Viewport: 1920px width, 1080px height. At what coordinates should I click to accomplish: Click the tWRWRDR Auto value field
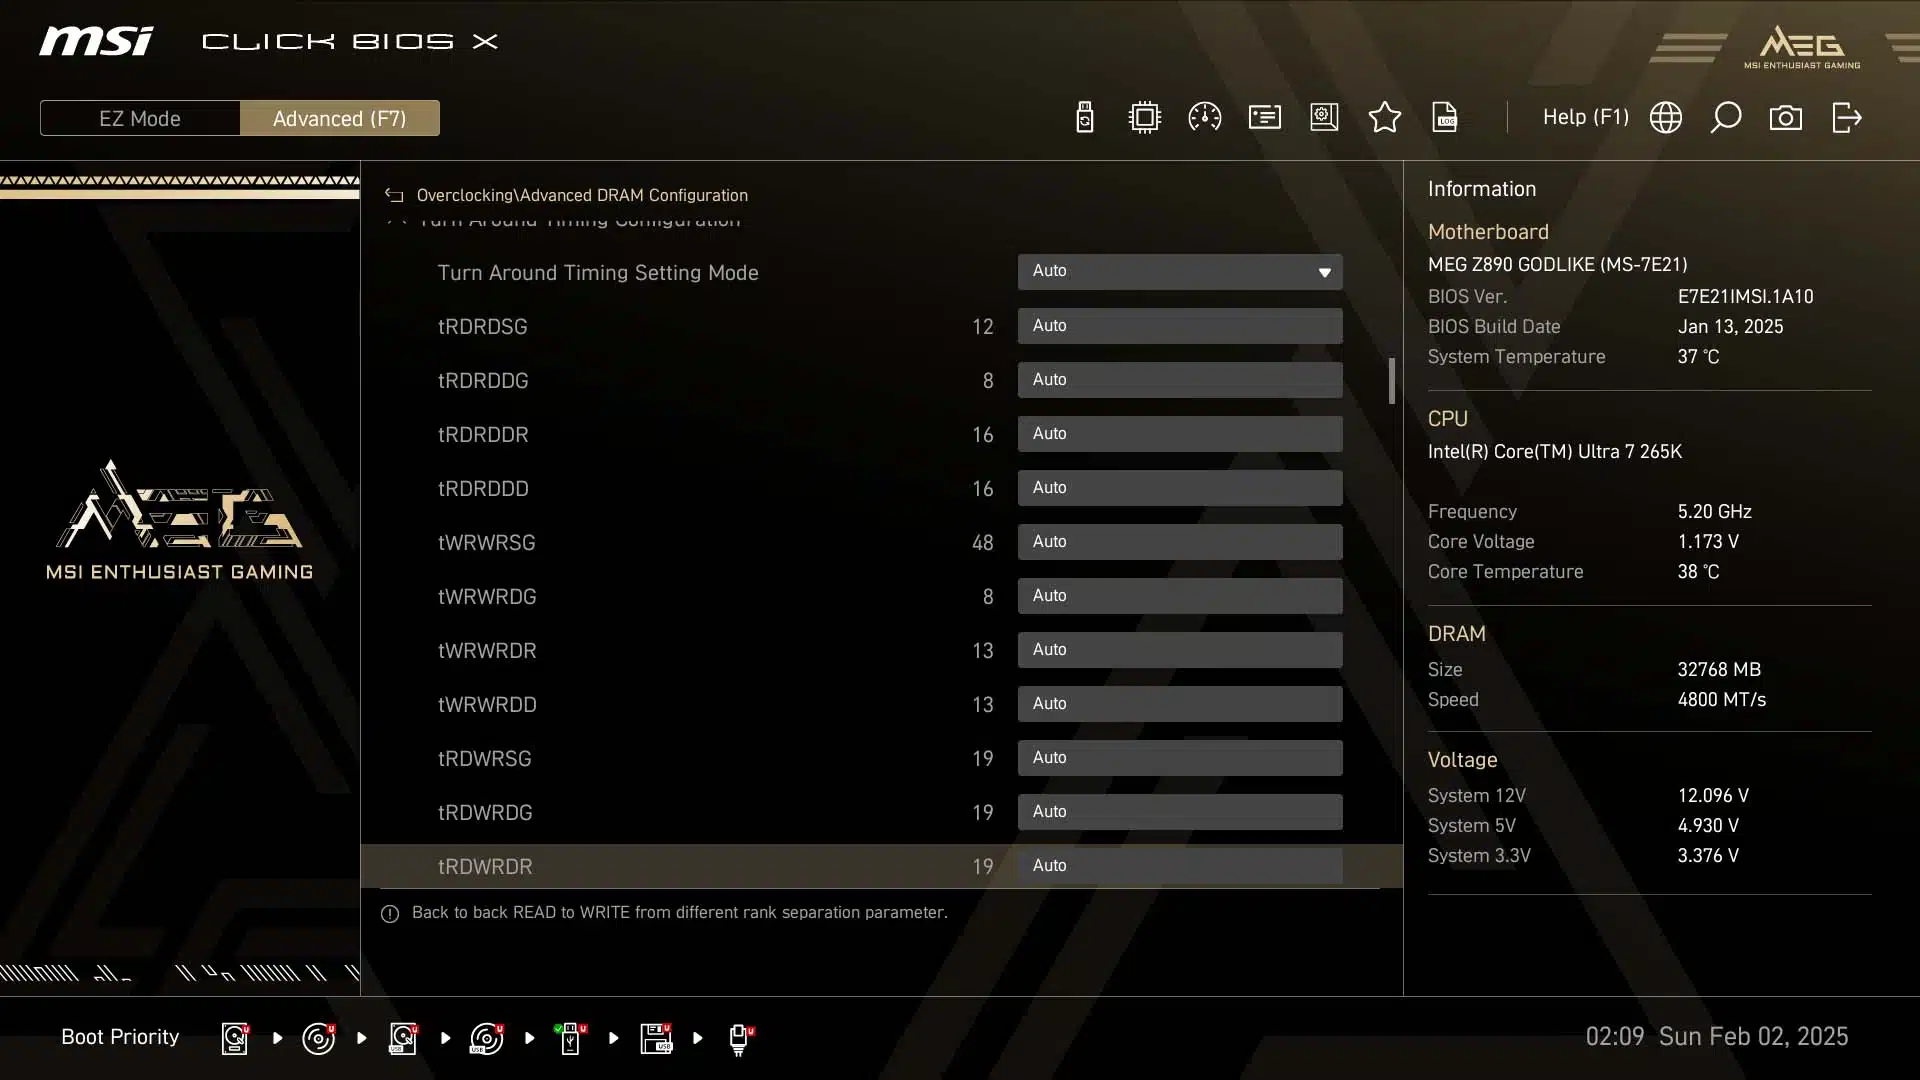pos(1180,650)
